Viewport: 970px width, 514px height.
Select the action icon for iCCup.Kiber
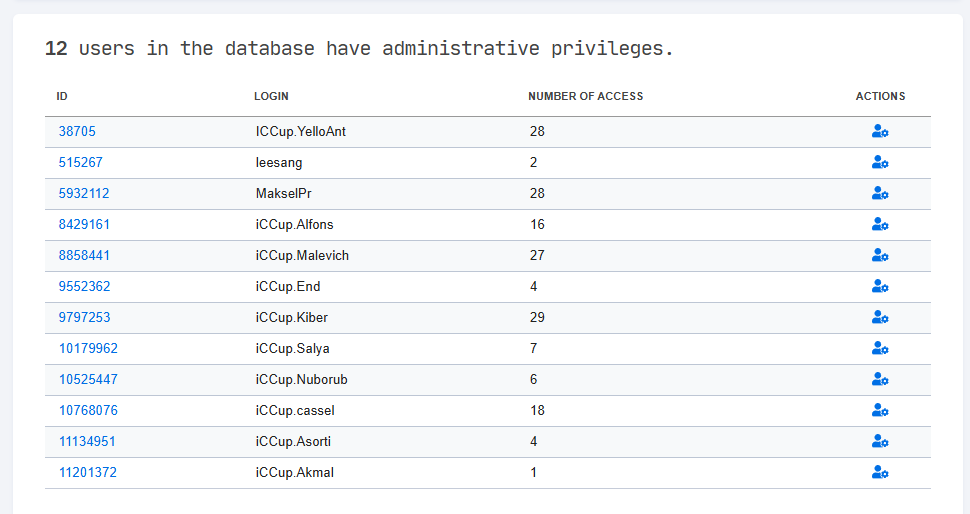click(x=880, y=317)
